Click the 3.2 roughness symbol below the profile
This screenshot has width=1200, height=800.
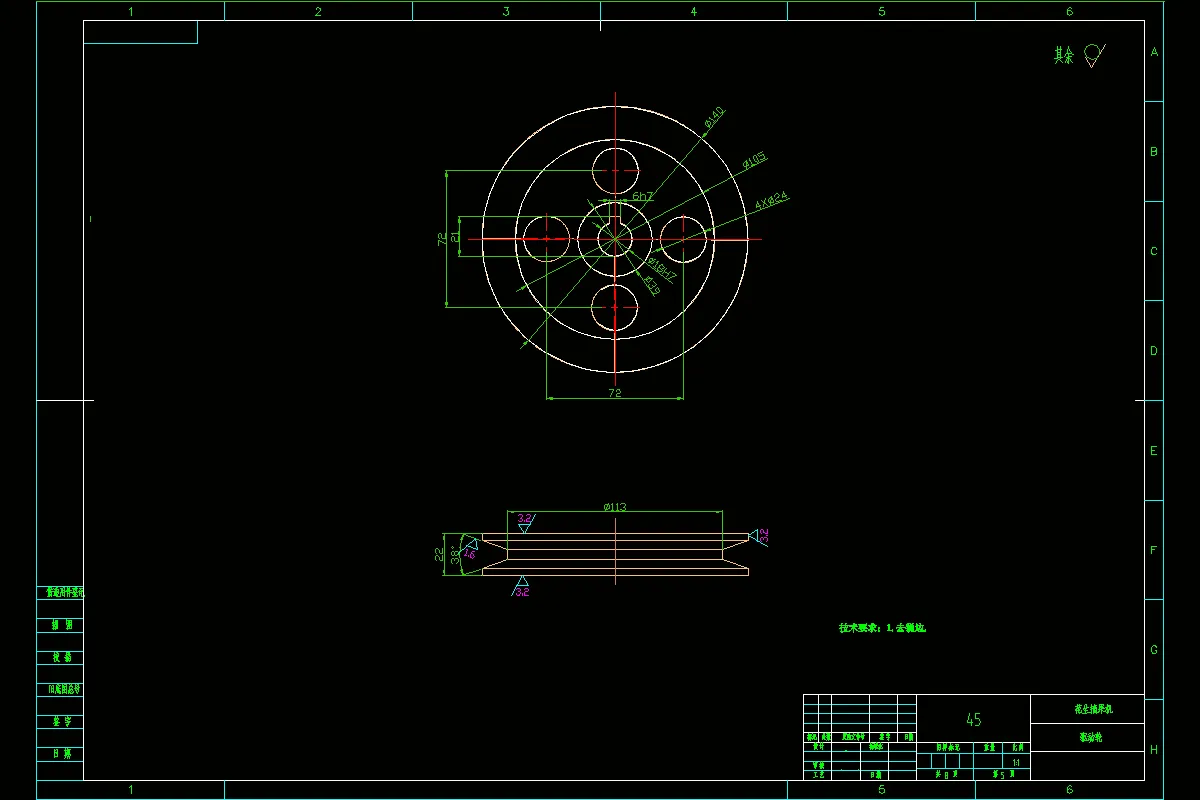[521, 588]
